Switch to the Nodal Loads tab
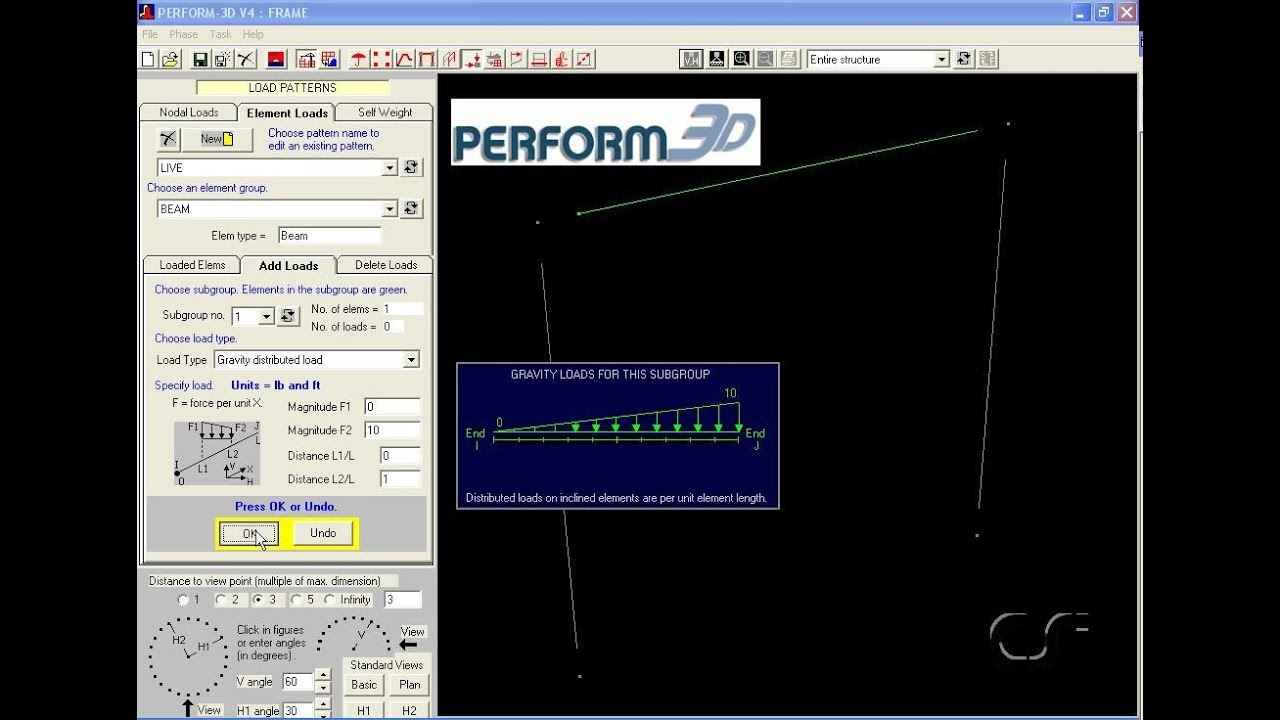 click(188, 112)
